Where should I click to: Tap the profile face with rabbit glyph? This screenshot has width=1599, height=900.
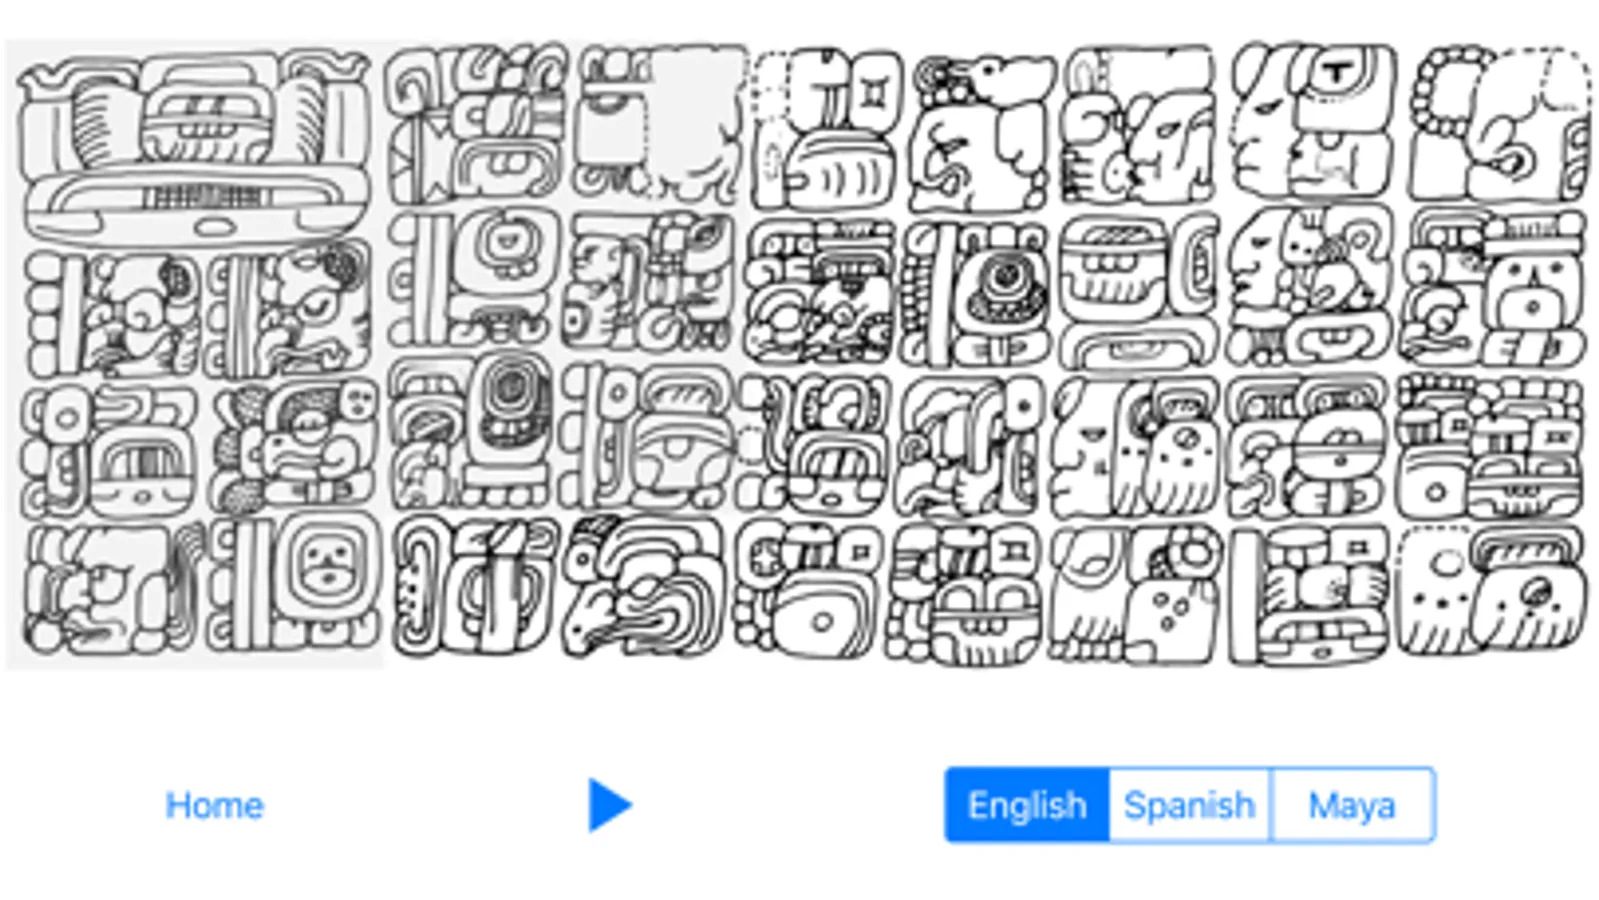click(x=1310, y=285)
